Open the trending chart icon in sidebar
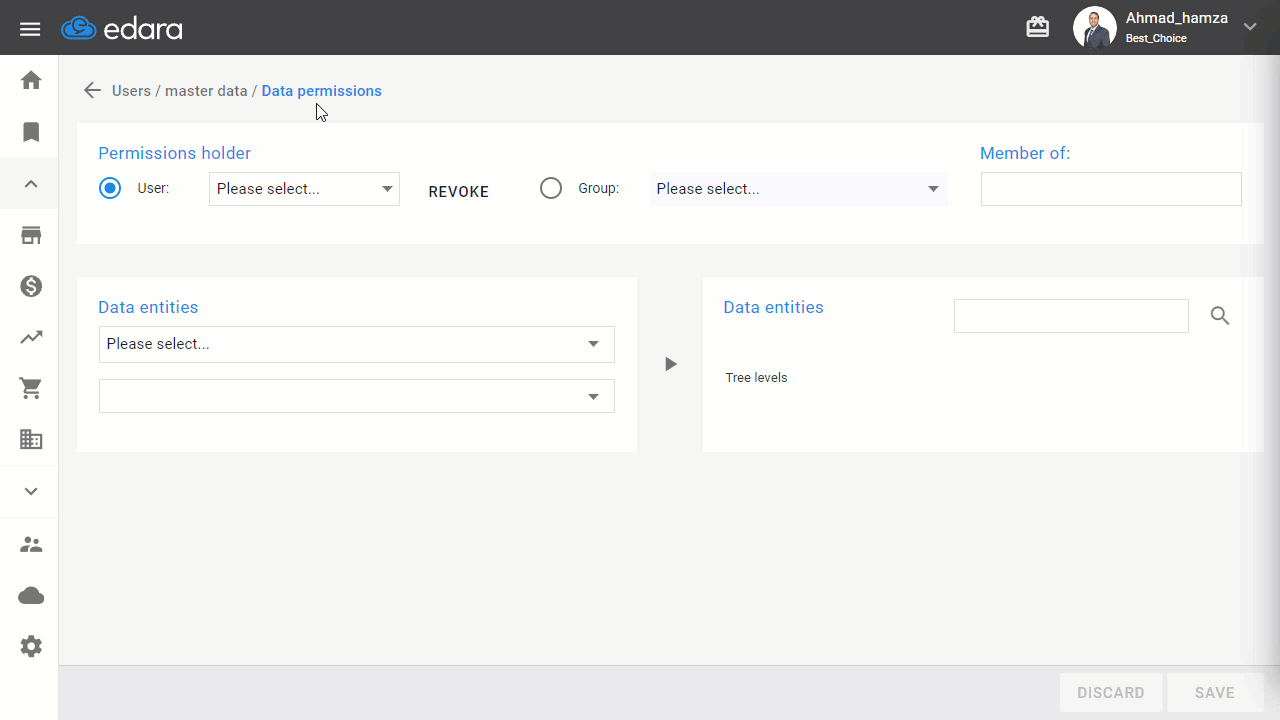 click(x=31, y=338)
